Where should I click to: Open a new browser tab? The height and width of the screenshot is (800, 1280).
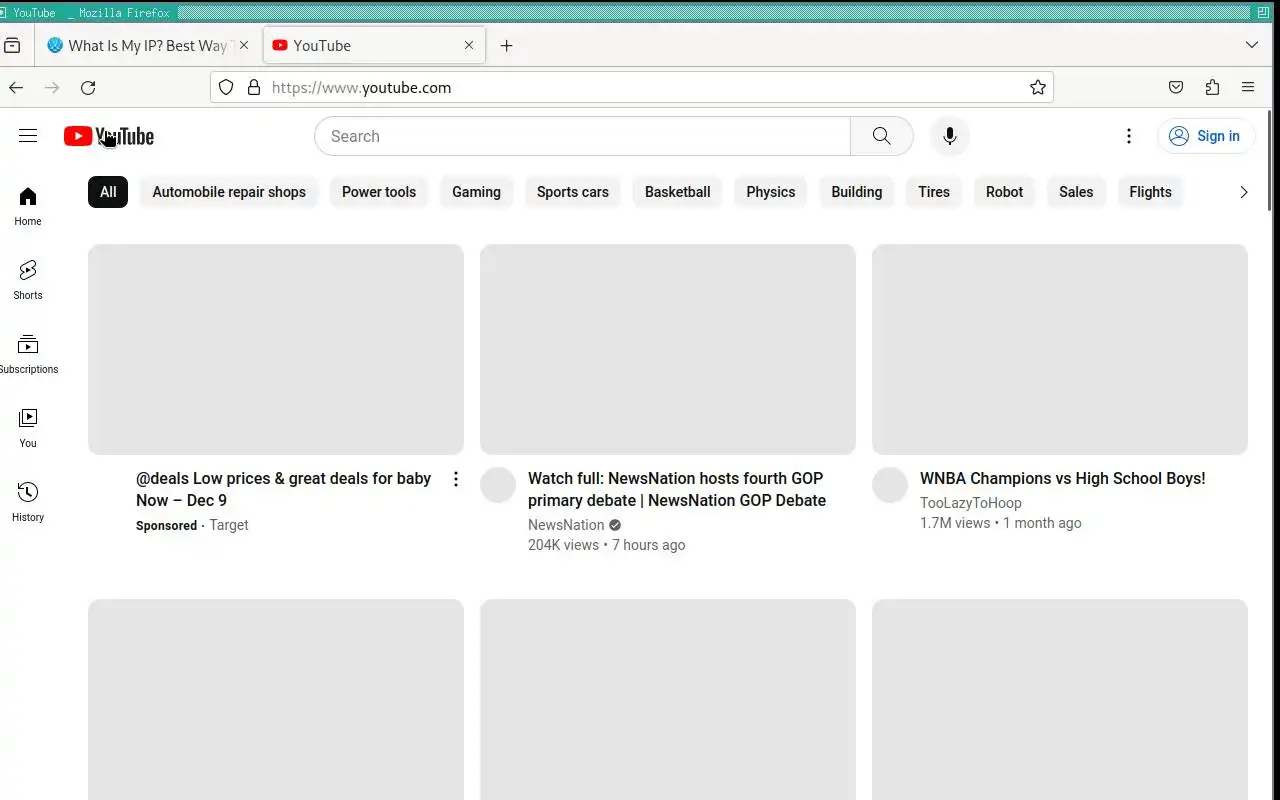point(507,46)
